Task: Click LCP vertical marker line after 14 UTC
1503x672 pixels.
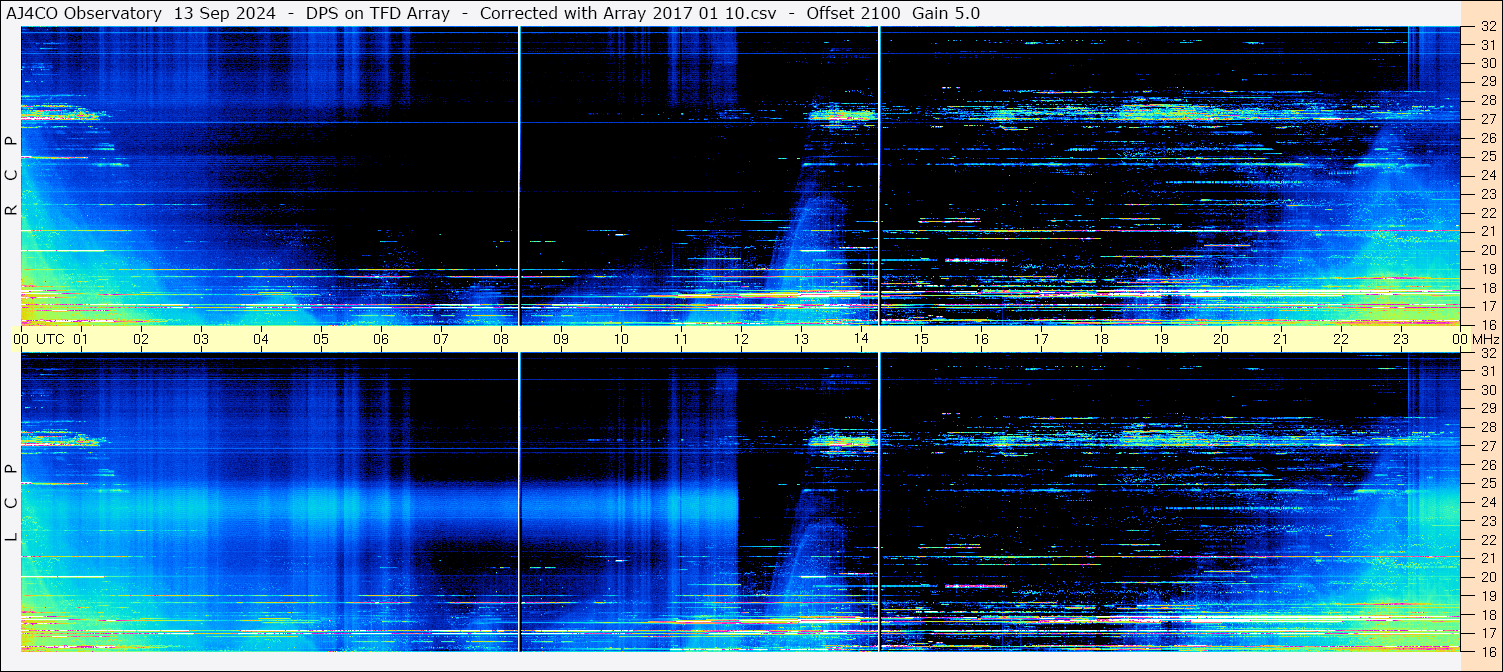Action: coord(879,502)
